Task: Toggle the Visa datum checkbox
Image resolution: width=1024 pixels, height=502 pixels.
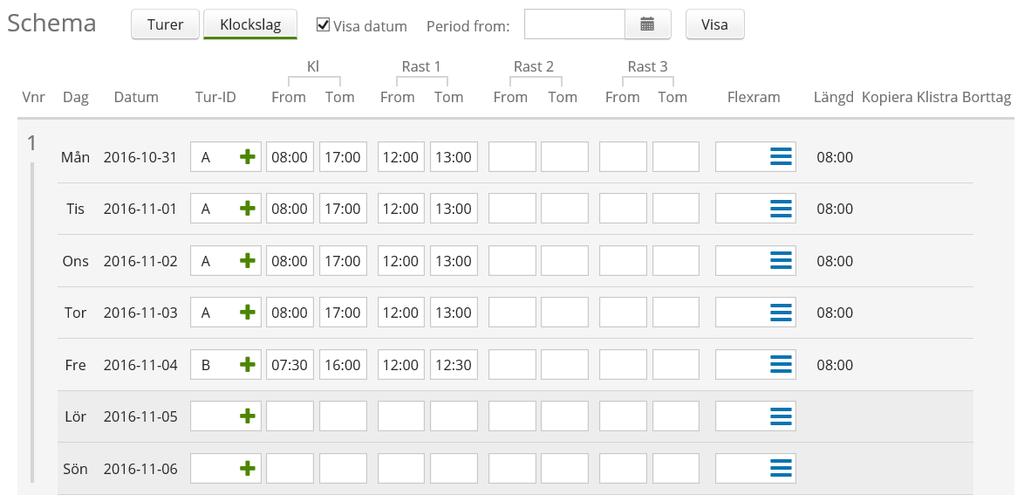Action: [323, 25]
